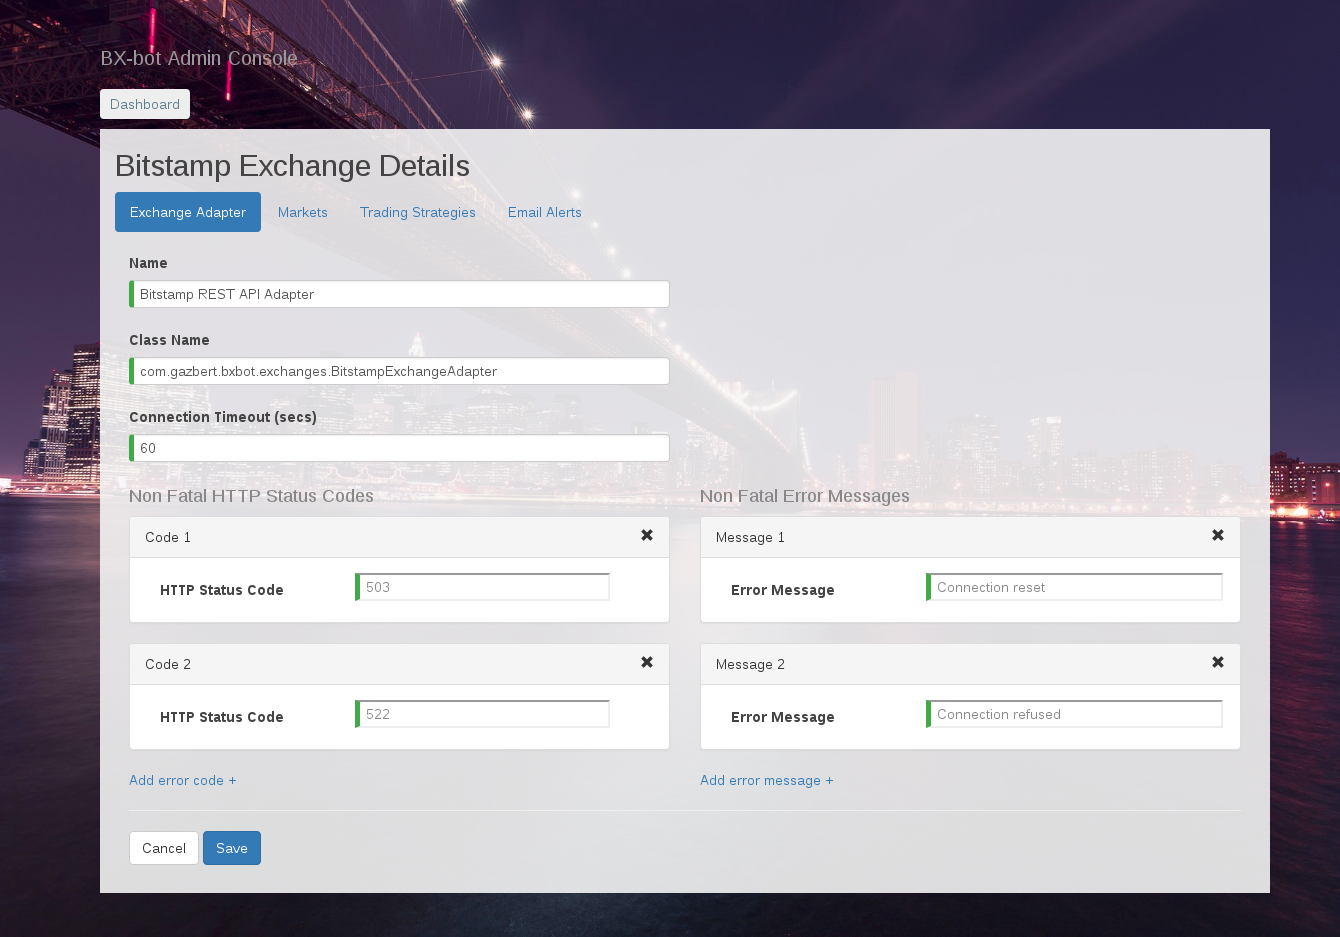Select the Exchange Adapter tab
Screen dimensions: 1340x937
pyautogui.click(x=188, y=212)
